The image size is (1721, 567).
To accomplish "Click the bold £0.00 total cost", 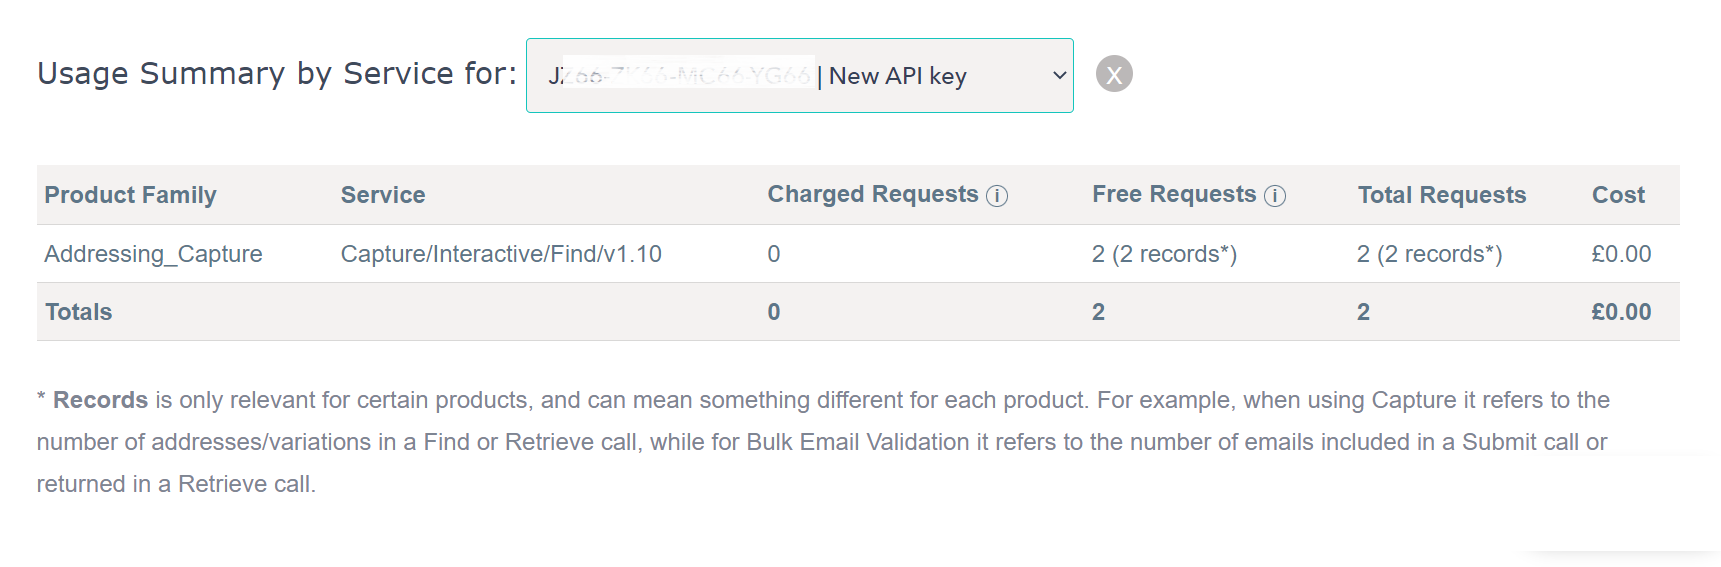I will click(x=1621, y=312).
